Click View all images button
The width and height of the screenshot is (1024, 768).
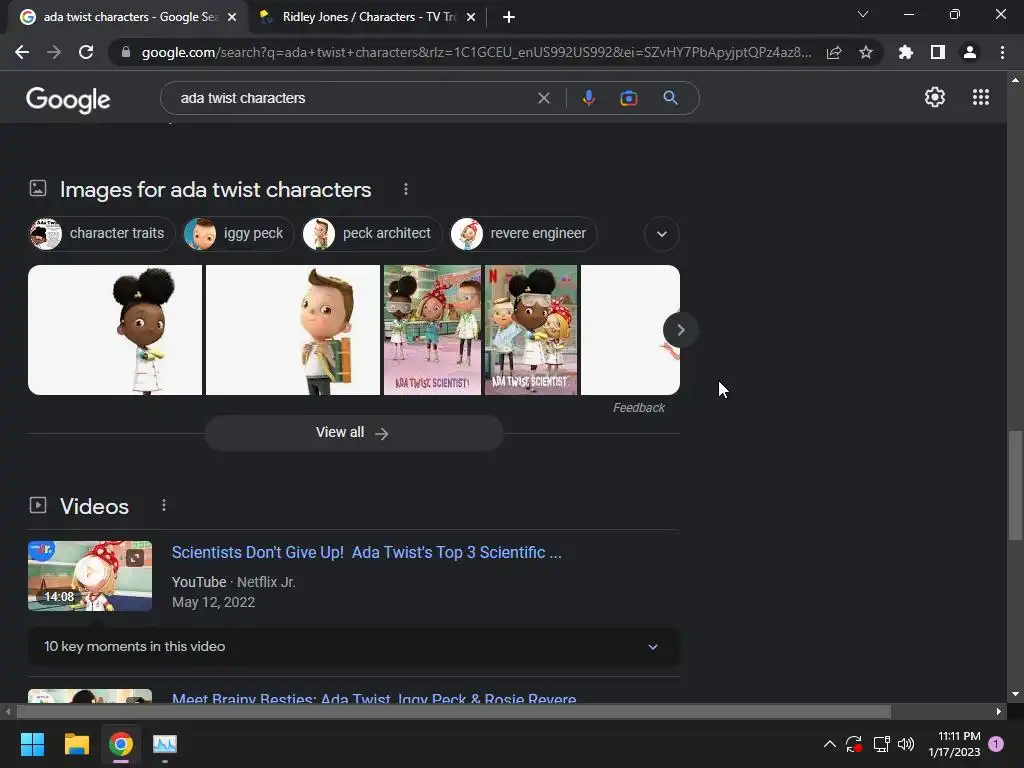[x=354, y=433]
